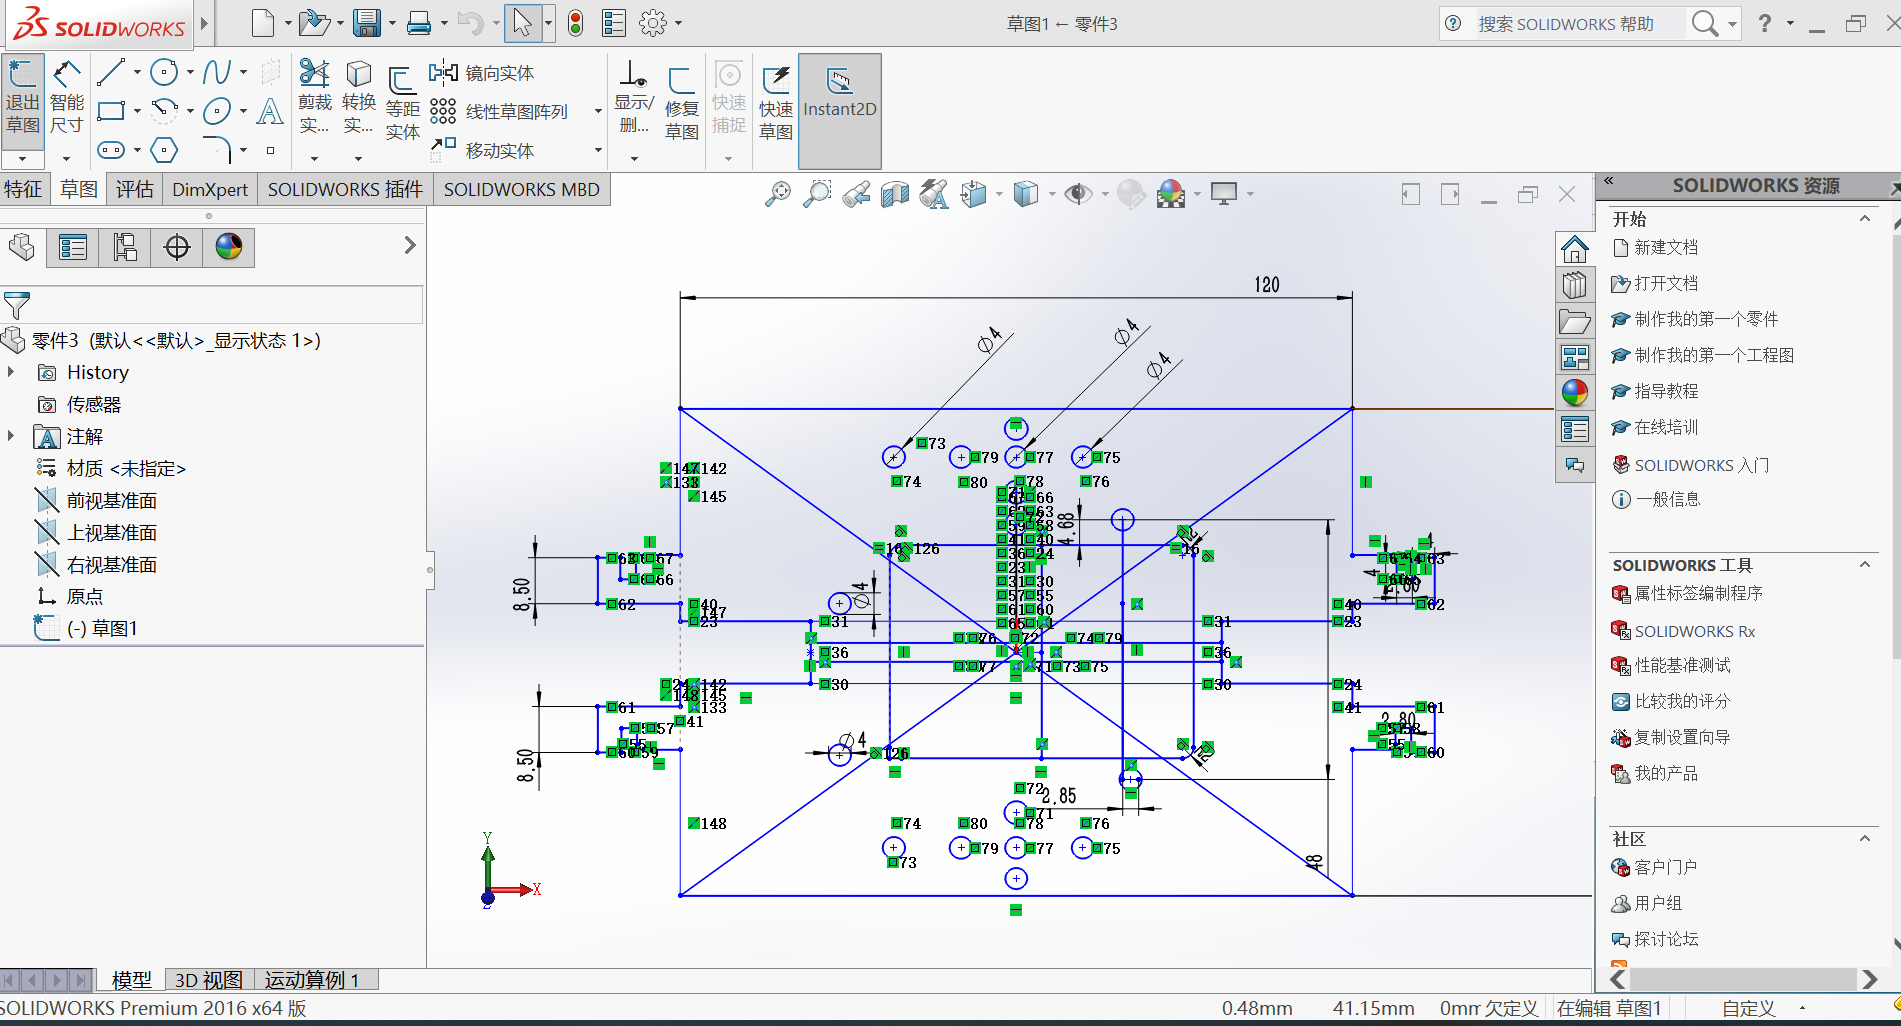Select the Smart Dimension (智能尺寸) tool
The height and width of the screenshot is (1026, 1901).
point(66,97)
